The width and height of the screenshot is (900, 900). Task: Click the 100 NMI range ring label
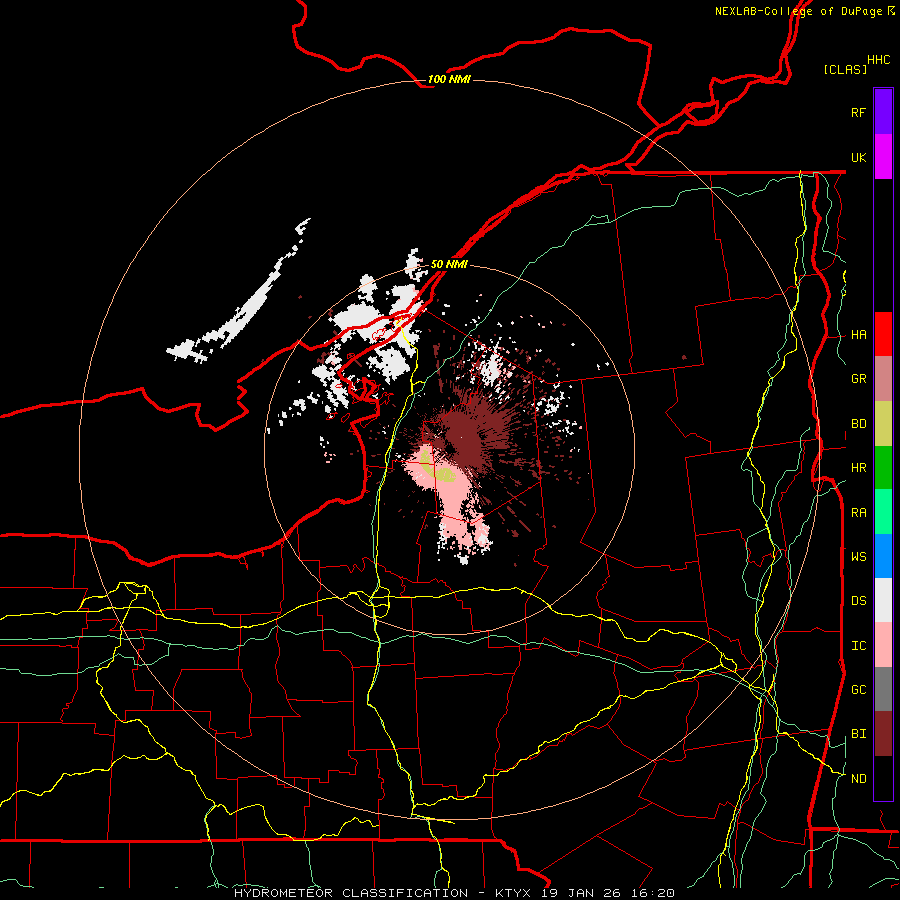pos(449,79)
